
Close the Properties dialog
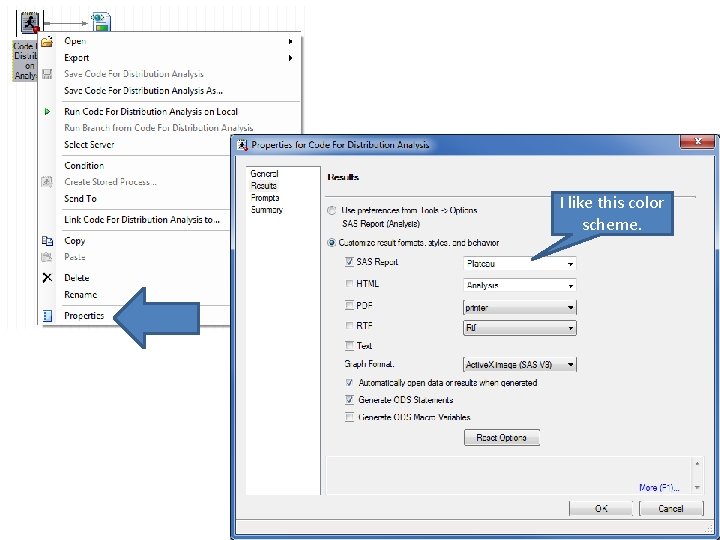click(697, 142)
